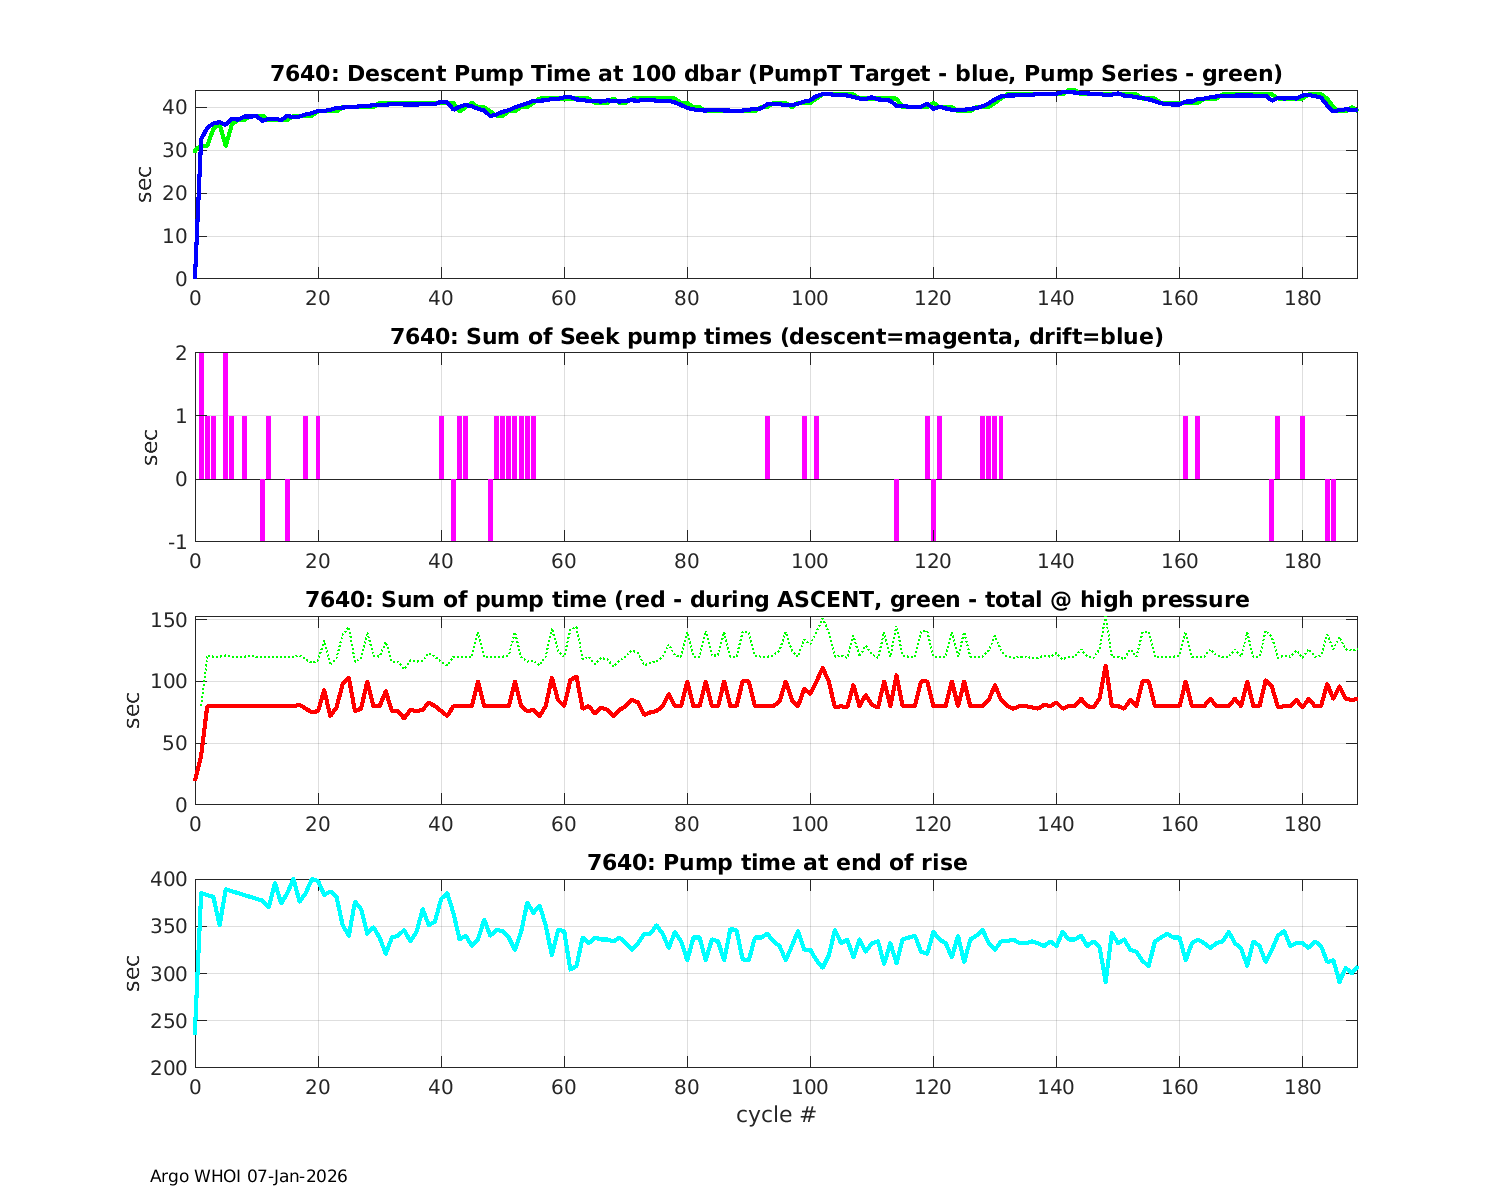Click the Descent Pump Time chart title
The height and width of the screenshot is (1200, 1500).
click(x=776, y=74)
